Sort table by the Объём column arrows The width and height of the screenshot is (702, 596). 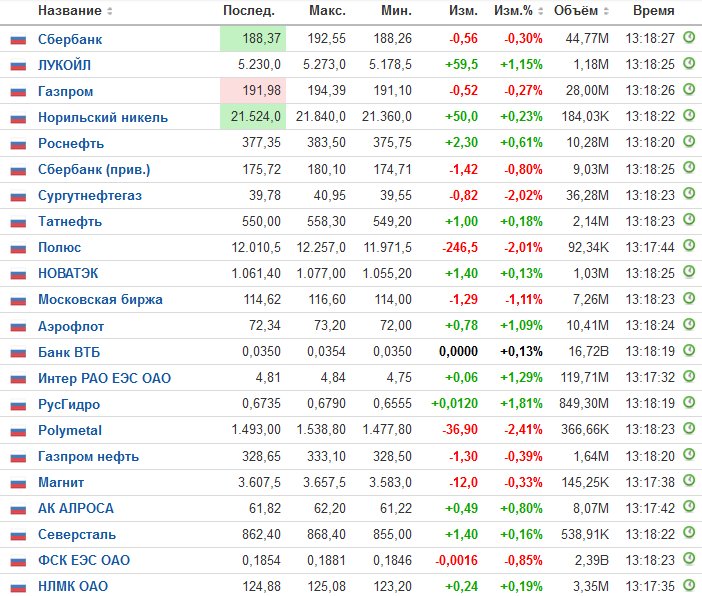coord(606,11)
